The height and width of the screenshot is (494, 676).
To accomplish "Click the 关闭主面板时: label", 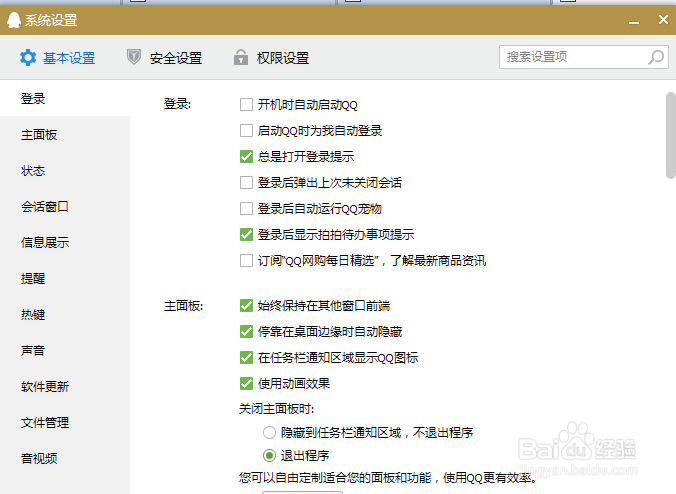I will 277,409.
